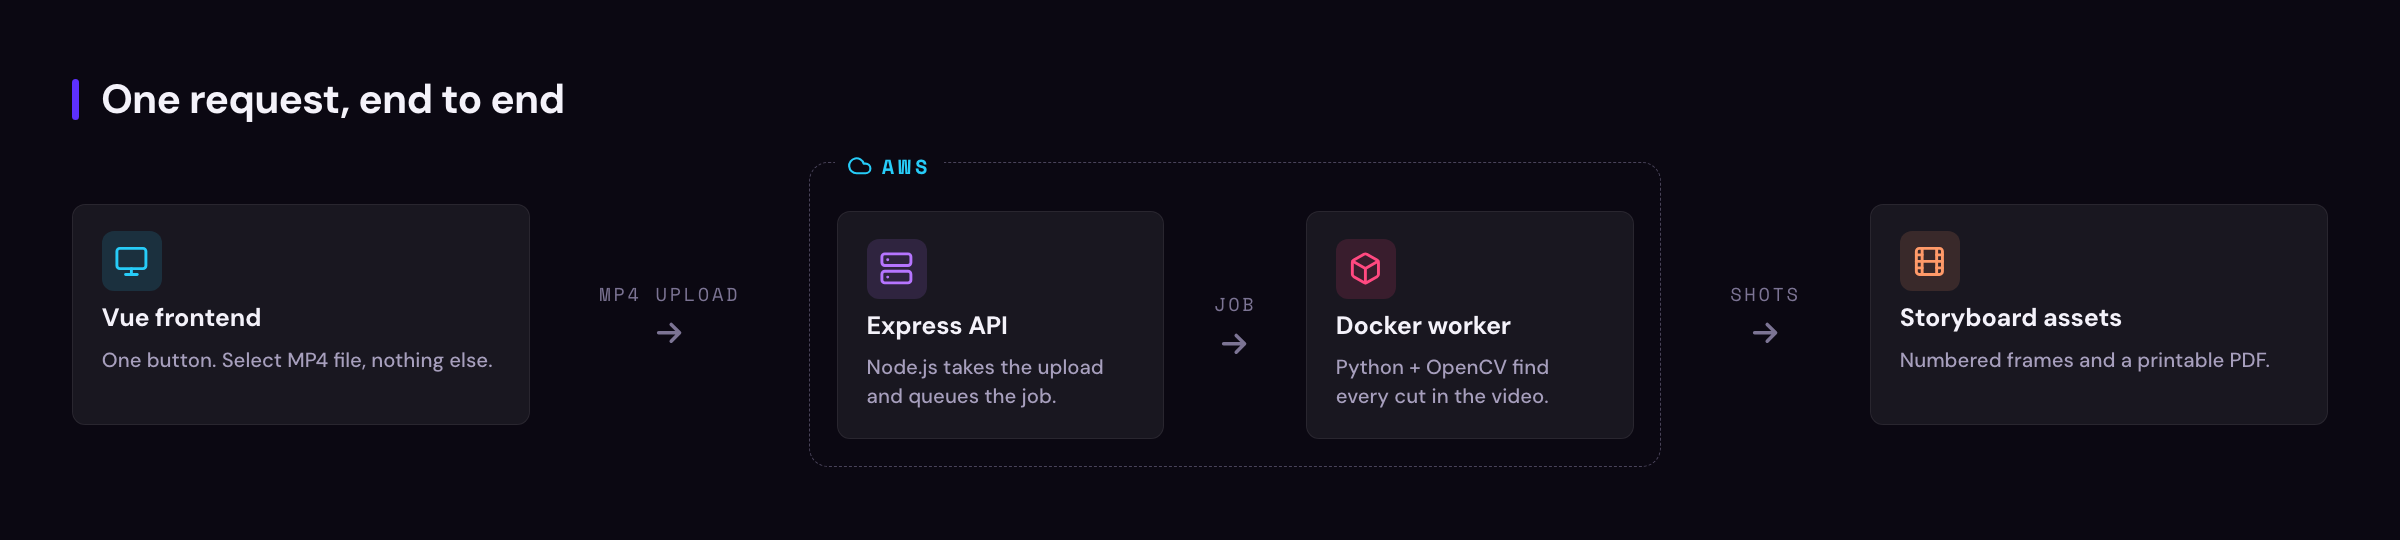Click the monitor icon on Vue frontend card

(132, 261)
